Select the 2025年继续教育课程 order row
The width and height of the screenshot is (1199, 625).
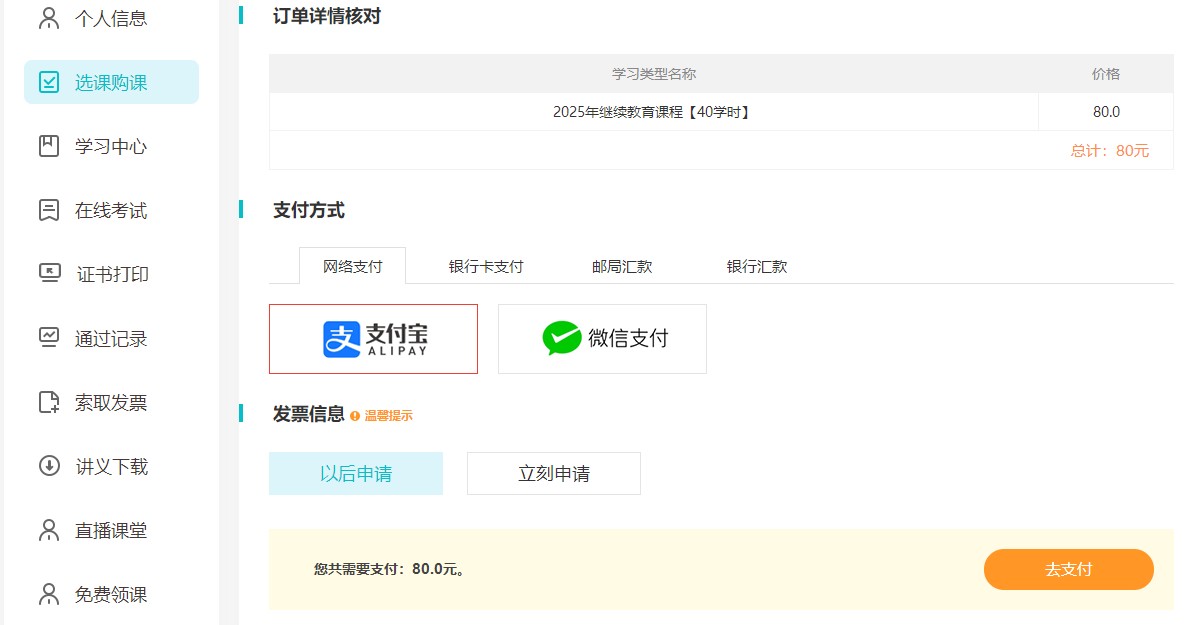pos(653,111)
